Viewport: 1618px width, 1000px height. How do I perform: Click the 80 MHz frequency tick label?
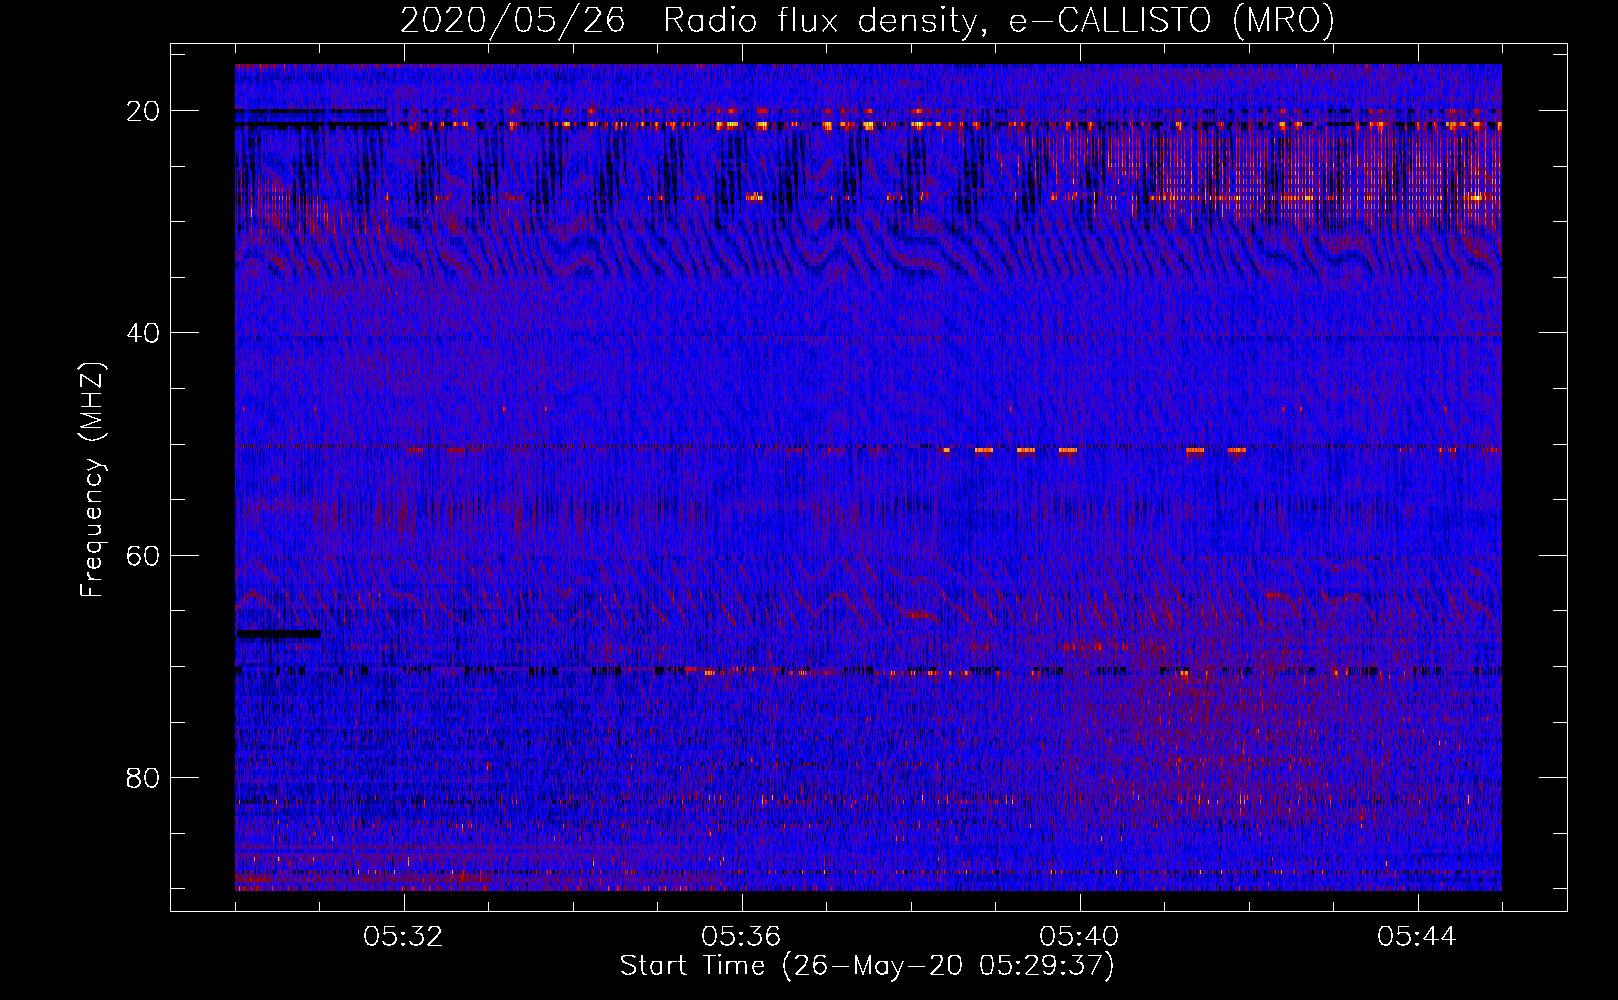(x=144, y=777)
